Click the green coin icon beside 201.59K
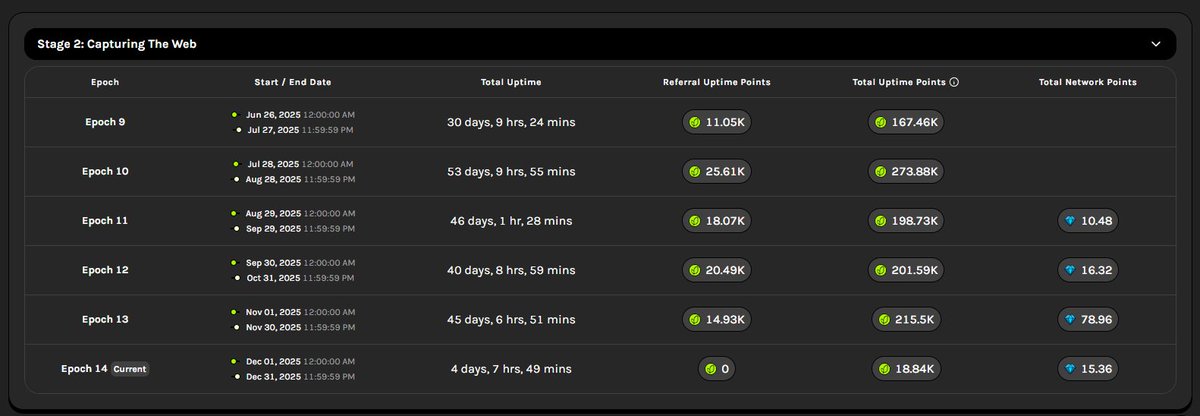Screen dimensions: 1200x416 pos(880,270)
